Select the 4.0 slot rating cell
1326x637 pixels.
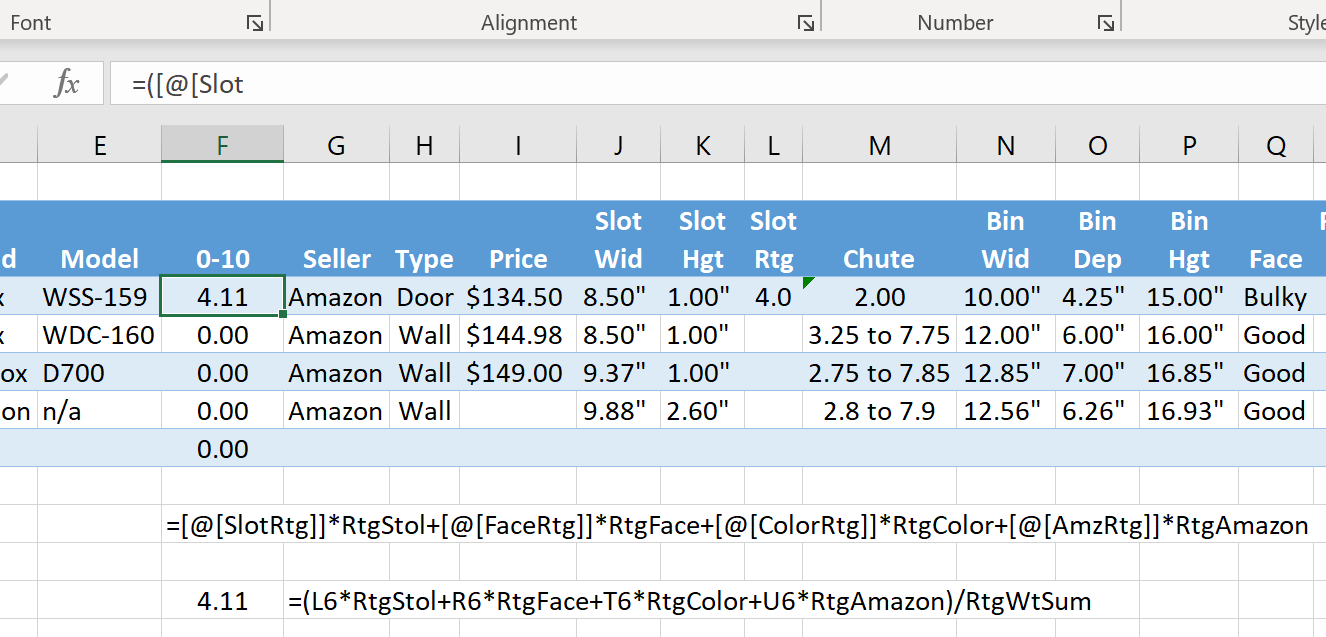point(773,297)
